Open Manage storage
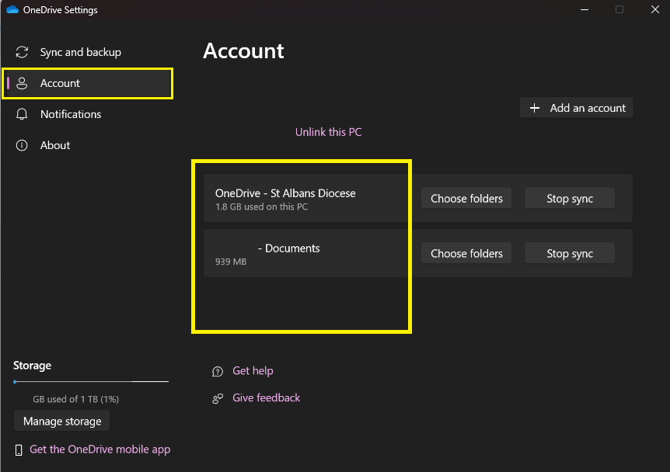670x472 pixels. point(62,422)
